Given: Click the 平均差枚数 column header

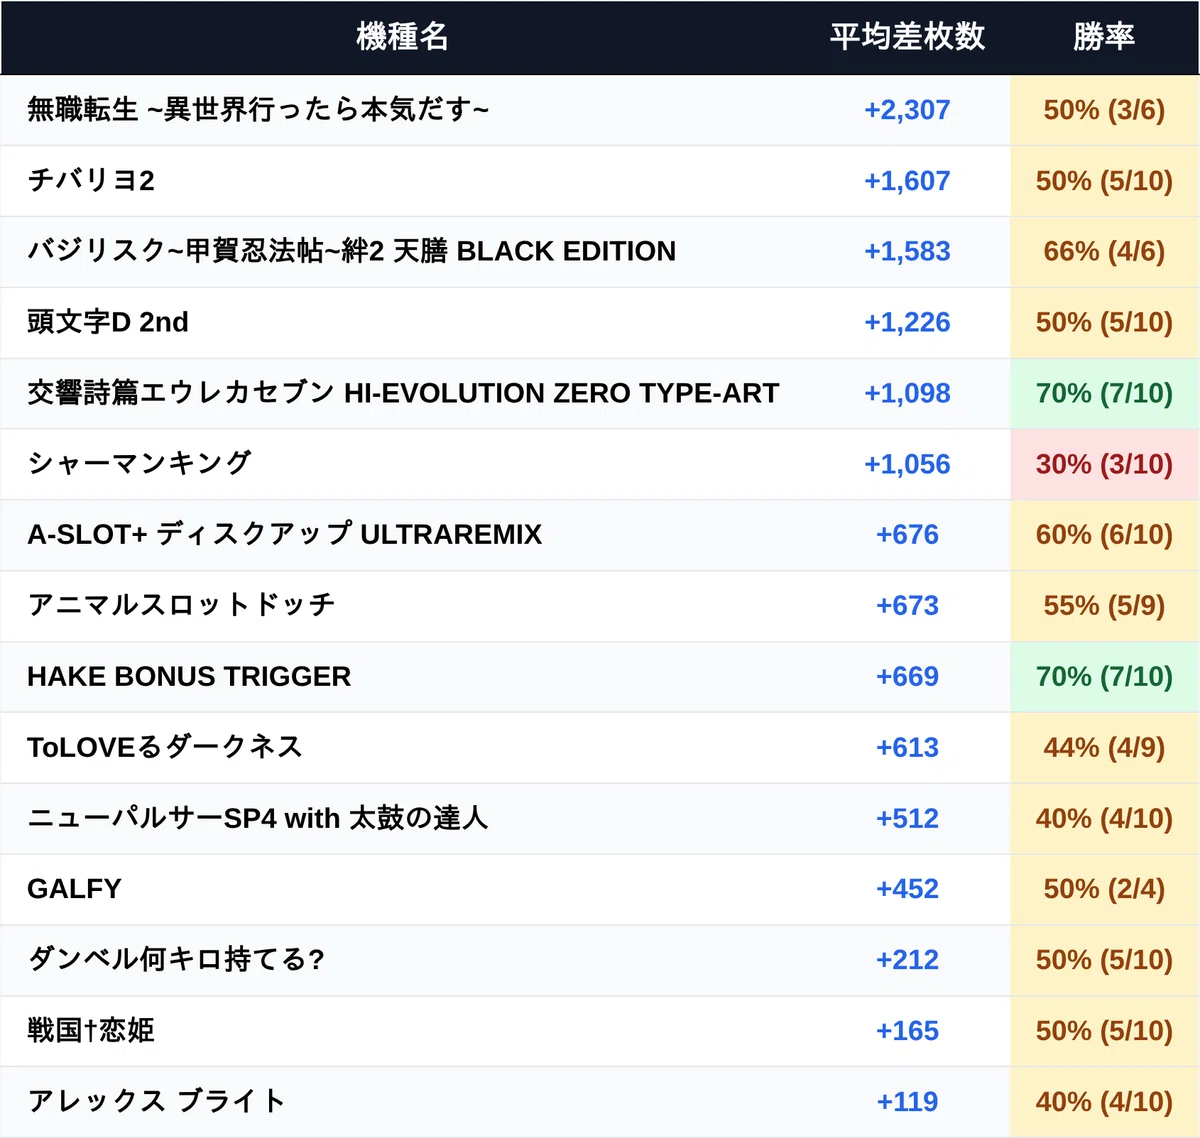Looking at the screenshot, I should point(907,37).
